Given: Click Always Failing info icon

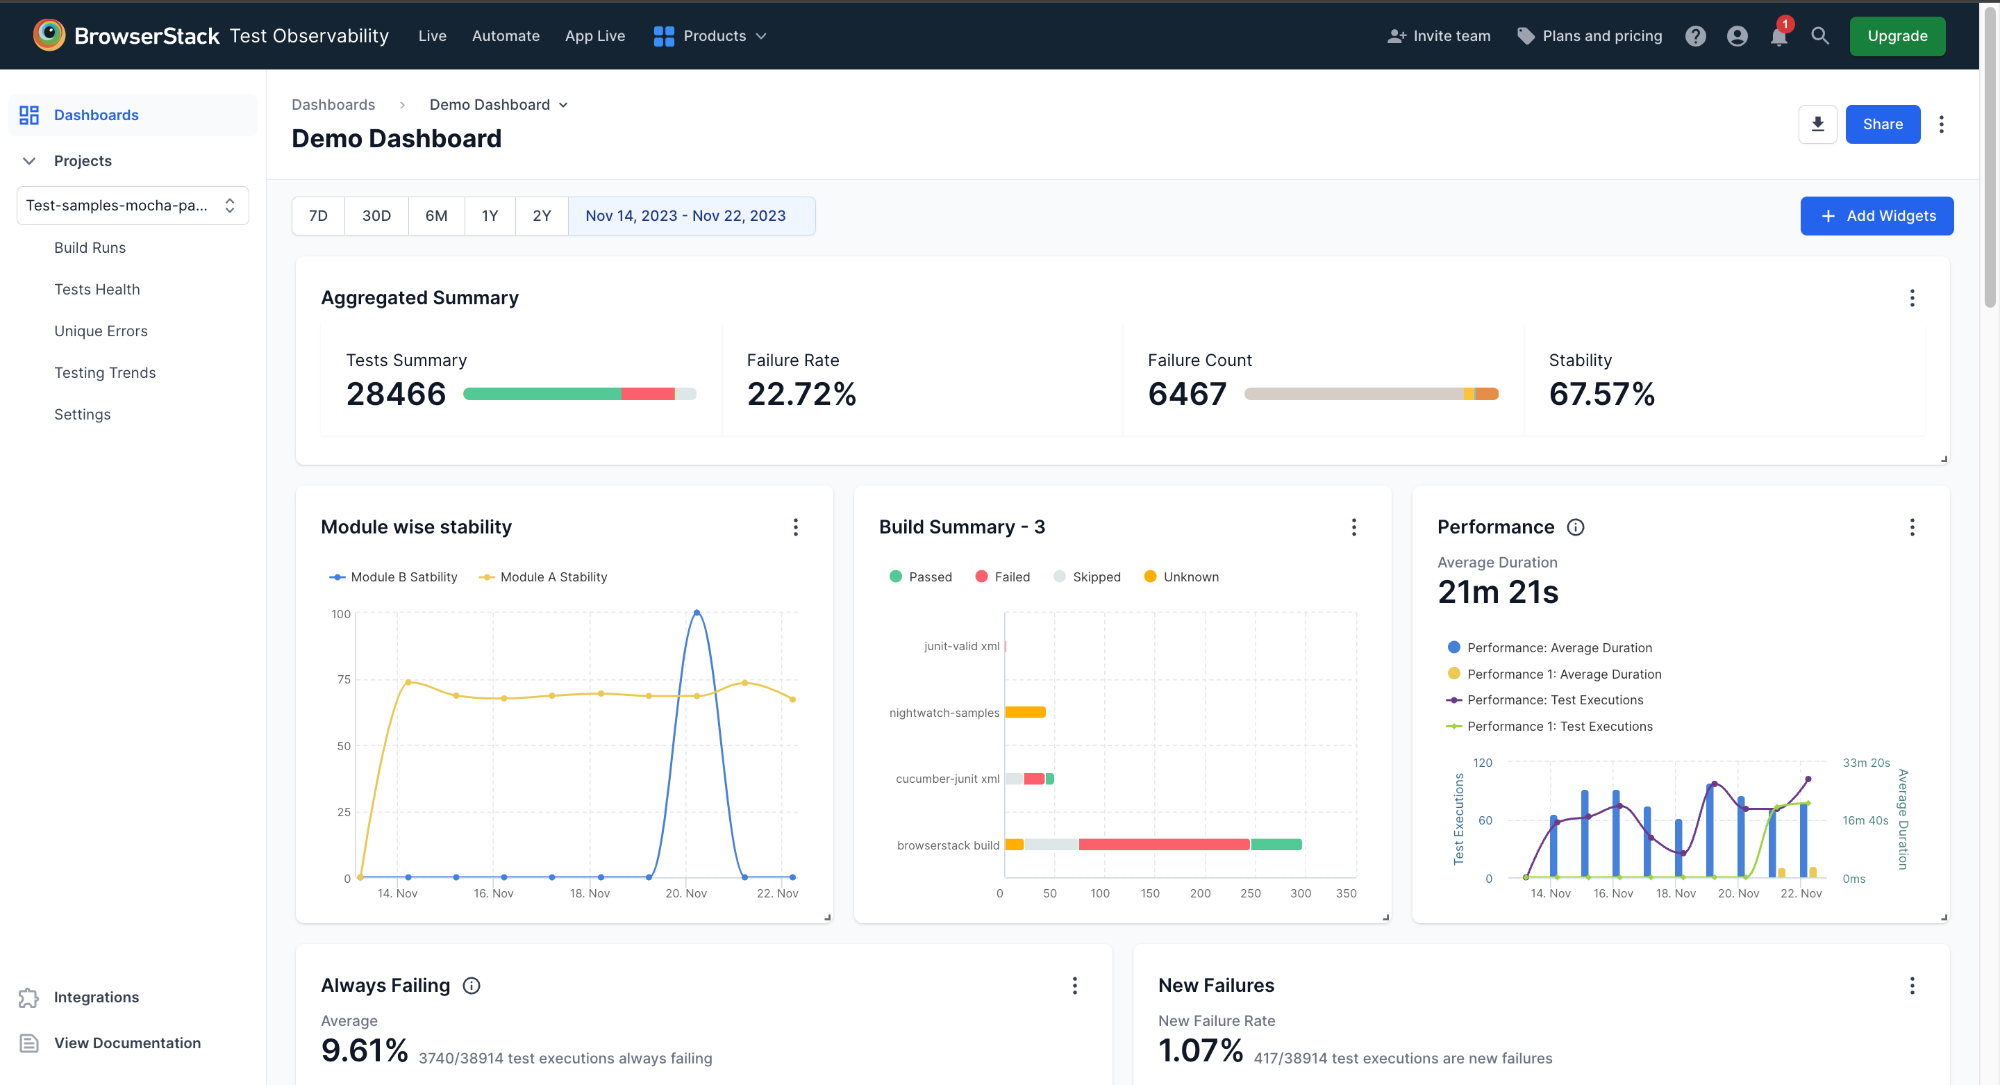Looking at the screenshot, I should (471, 986).
